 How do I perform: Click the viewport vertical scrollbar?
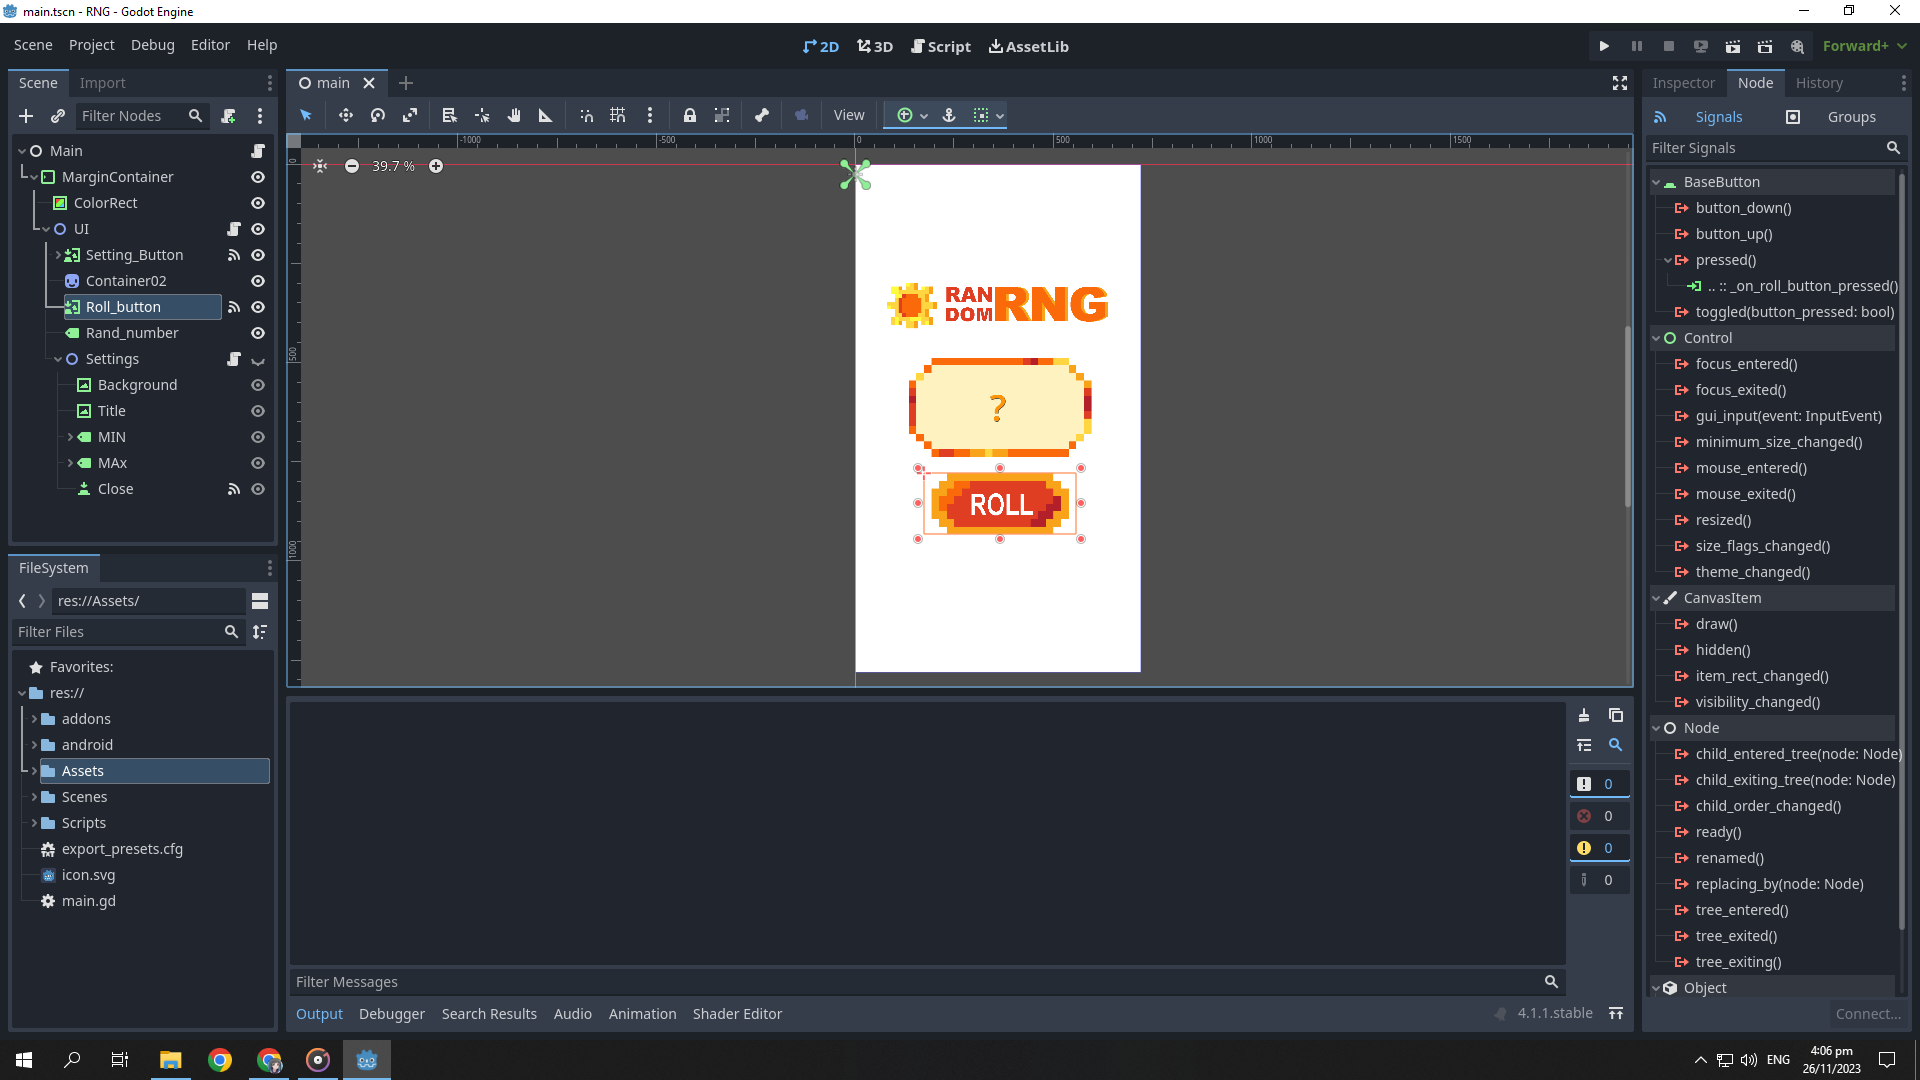(1627, 415)
